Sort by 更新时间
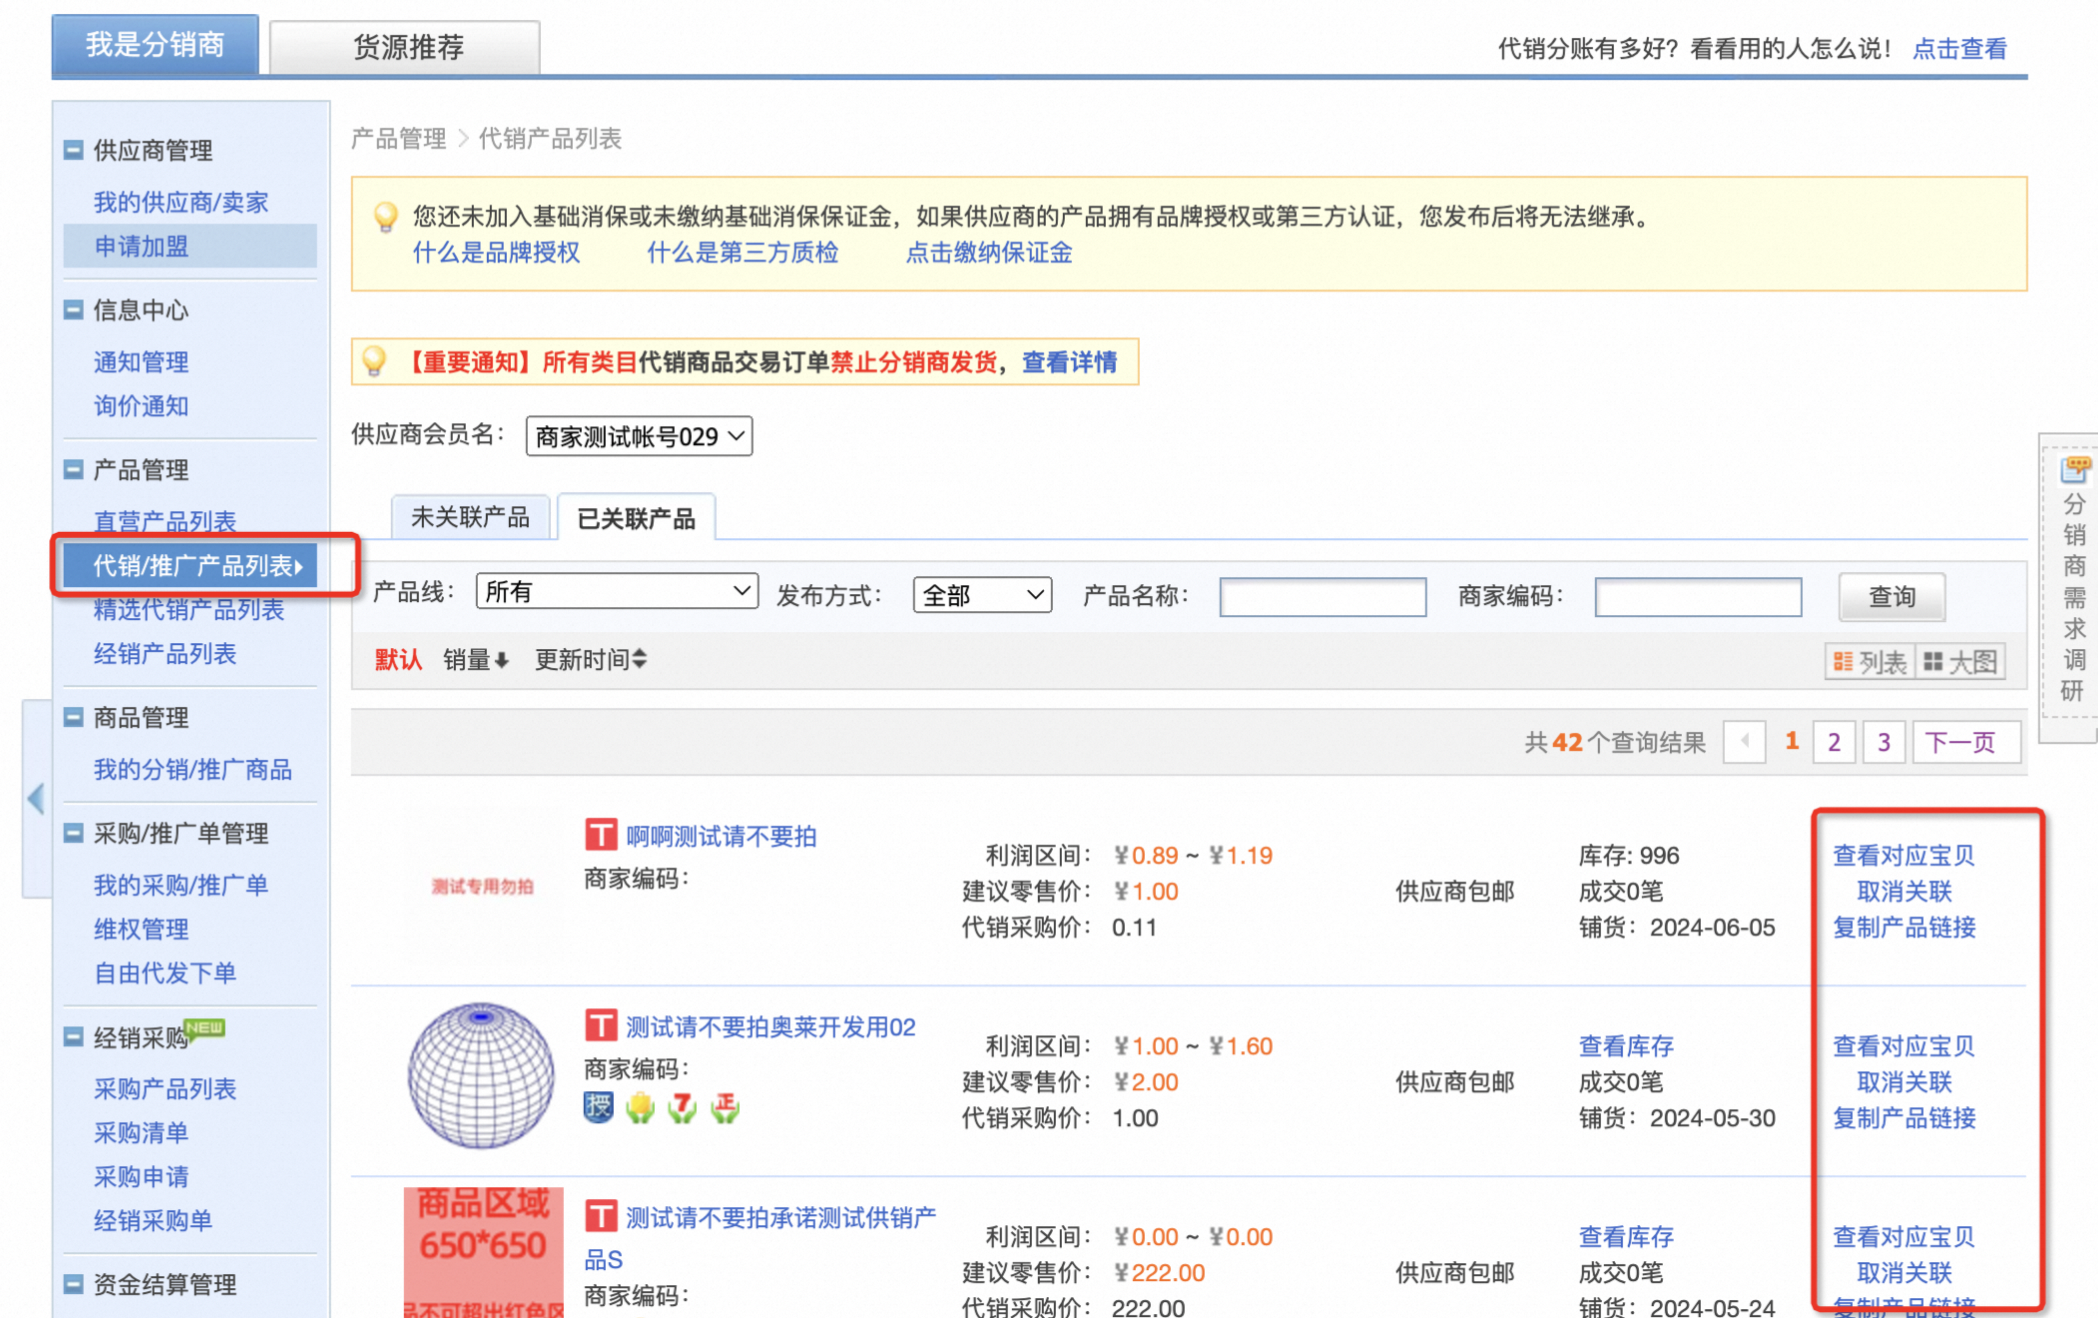 (x=591, y=659)
